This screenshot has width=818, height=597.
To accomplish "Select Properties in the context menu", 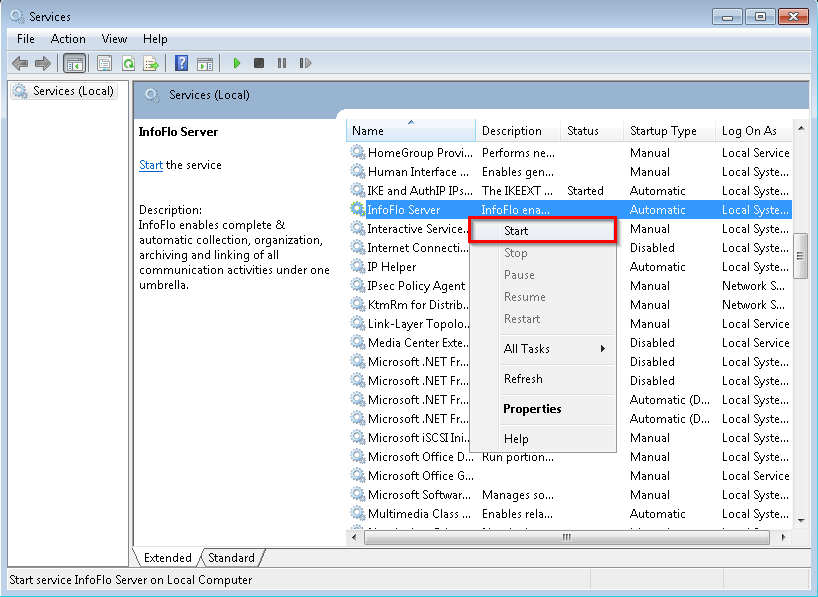I will 532,409.
